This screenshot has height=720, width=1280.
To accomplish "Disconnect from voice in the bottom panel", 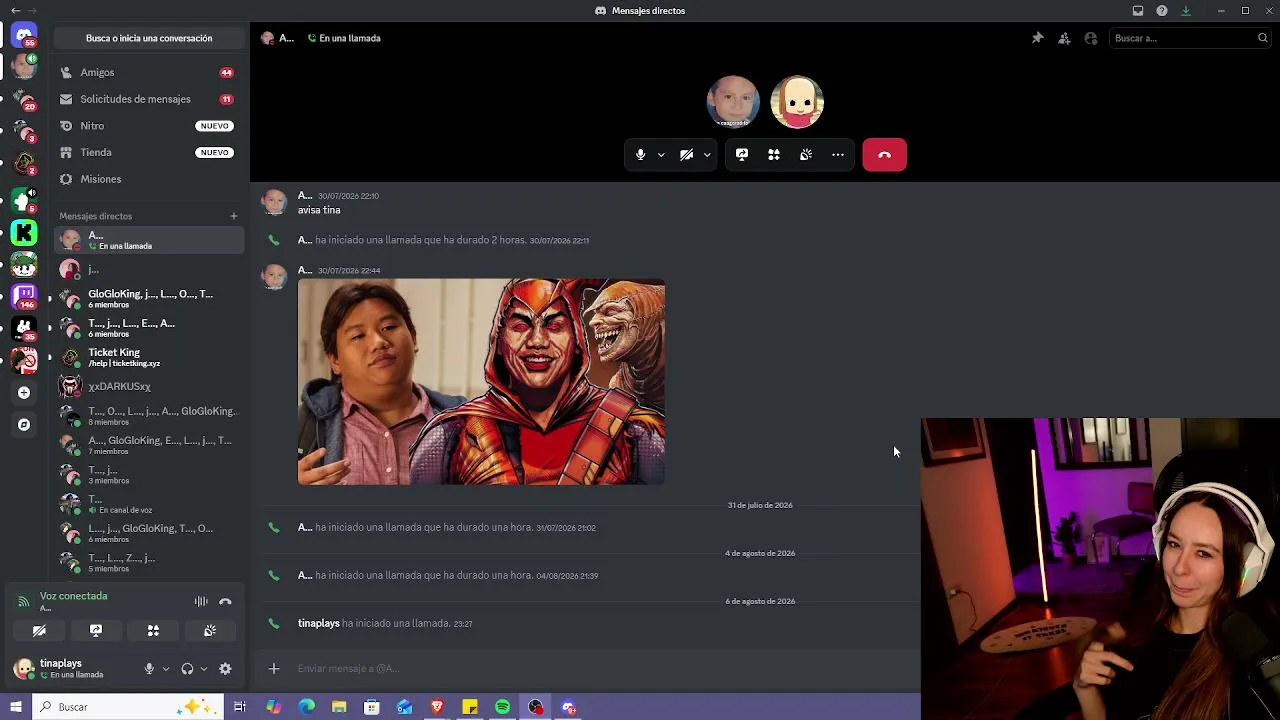I will point(225,601).
